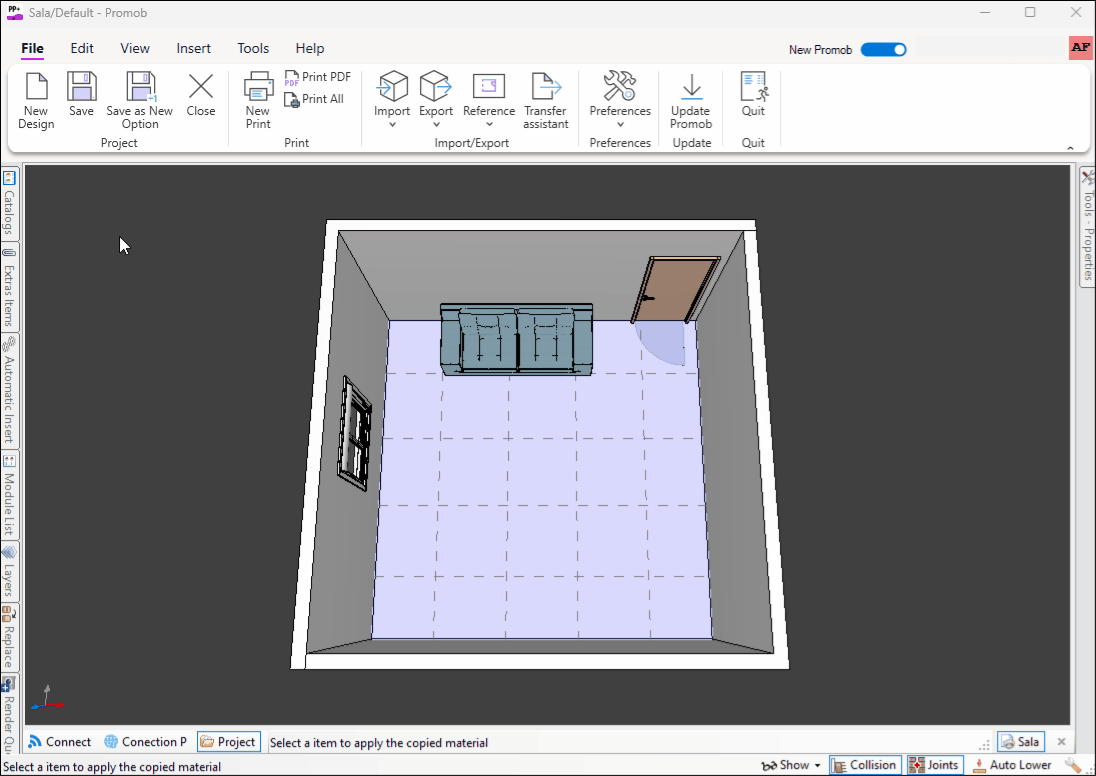Image resolution: width=1096 pixels, height=776 pixels.
Task: Click the Save icon in ribbon
Action: pos(81,87)
